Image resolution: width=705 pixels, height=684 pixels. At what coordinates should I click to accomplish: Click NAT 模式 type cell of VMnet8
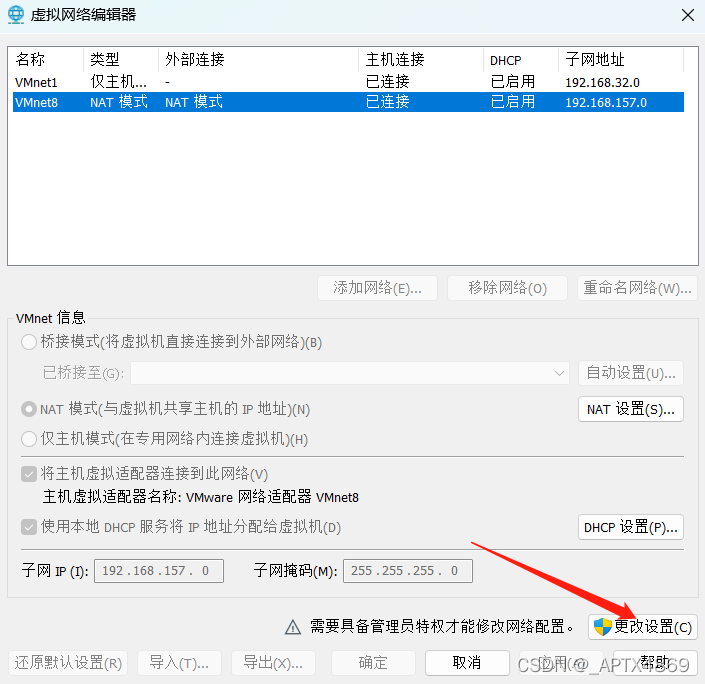[x=119, y=102]
